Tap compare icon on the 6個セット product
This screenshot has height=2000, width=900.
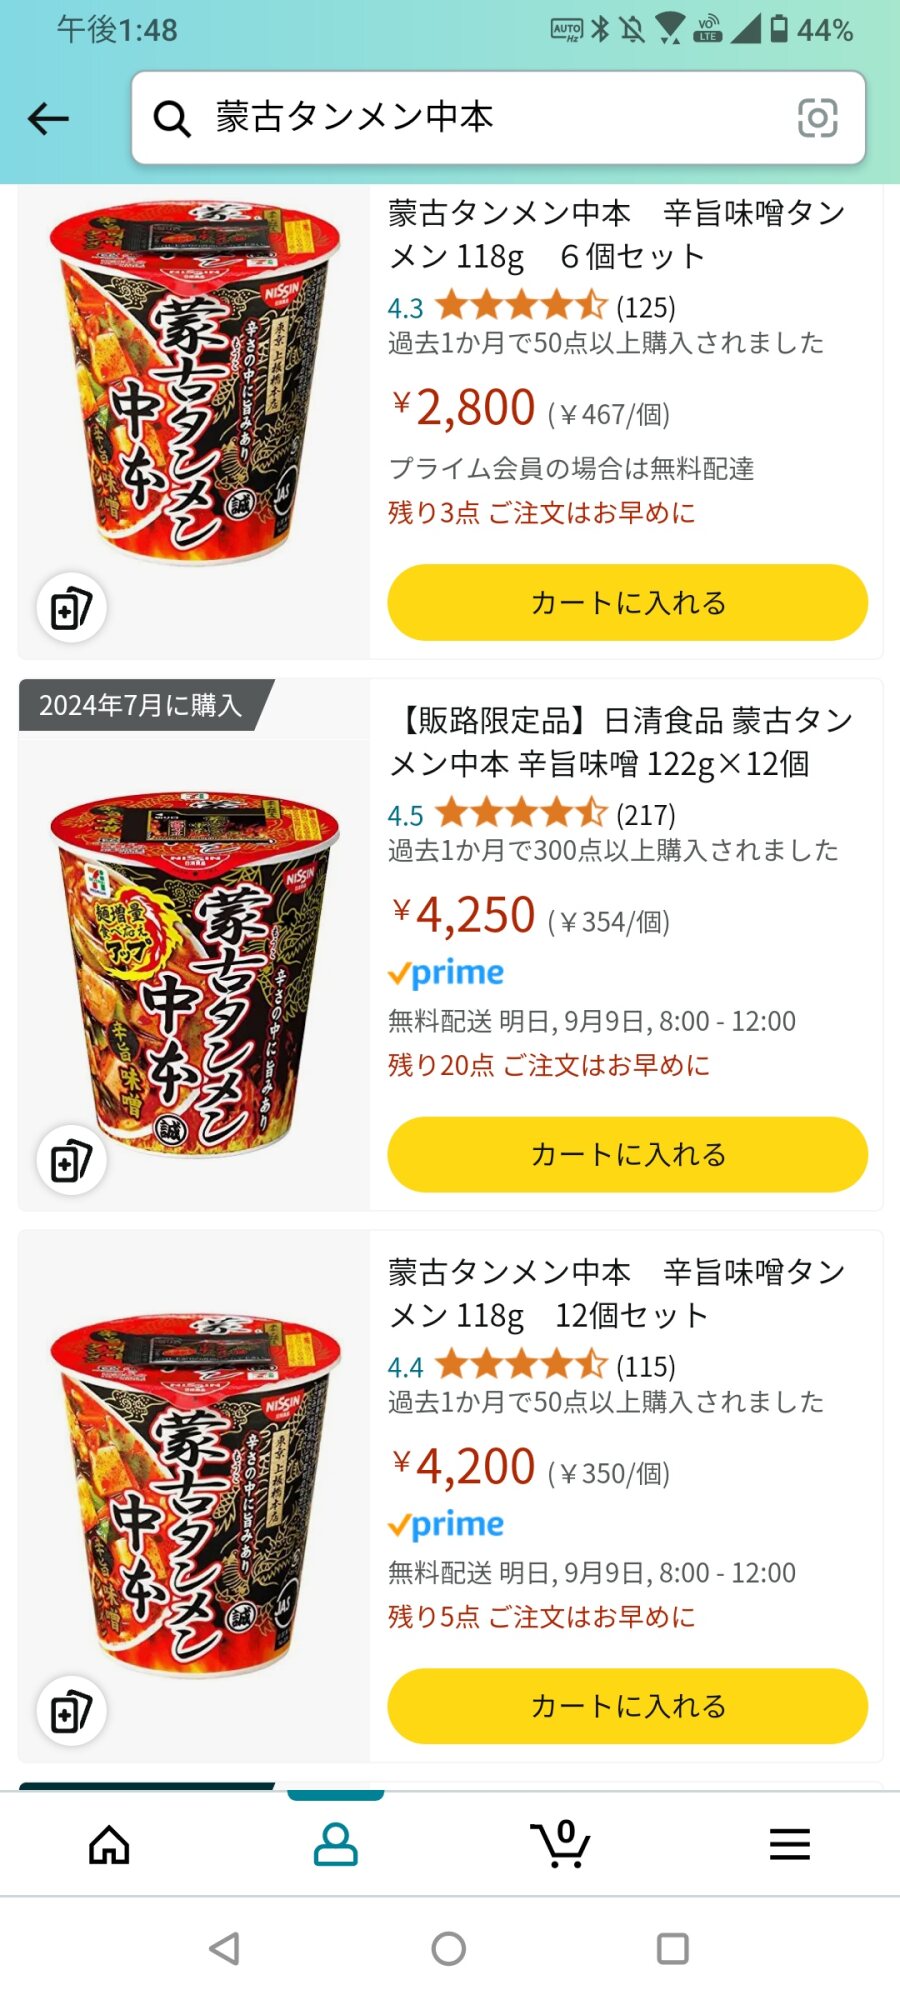pos(72,608)
